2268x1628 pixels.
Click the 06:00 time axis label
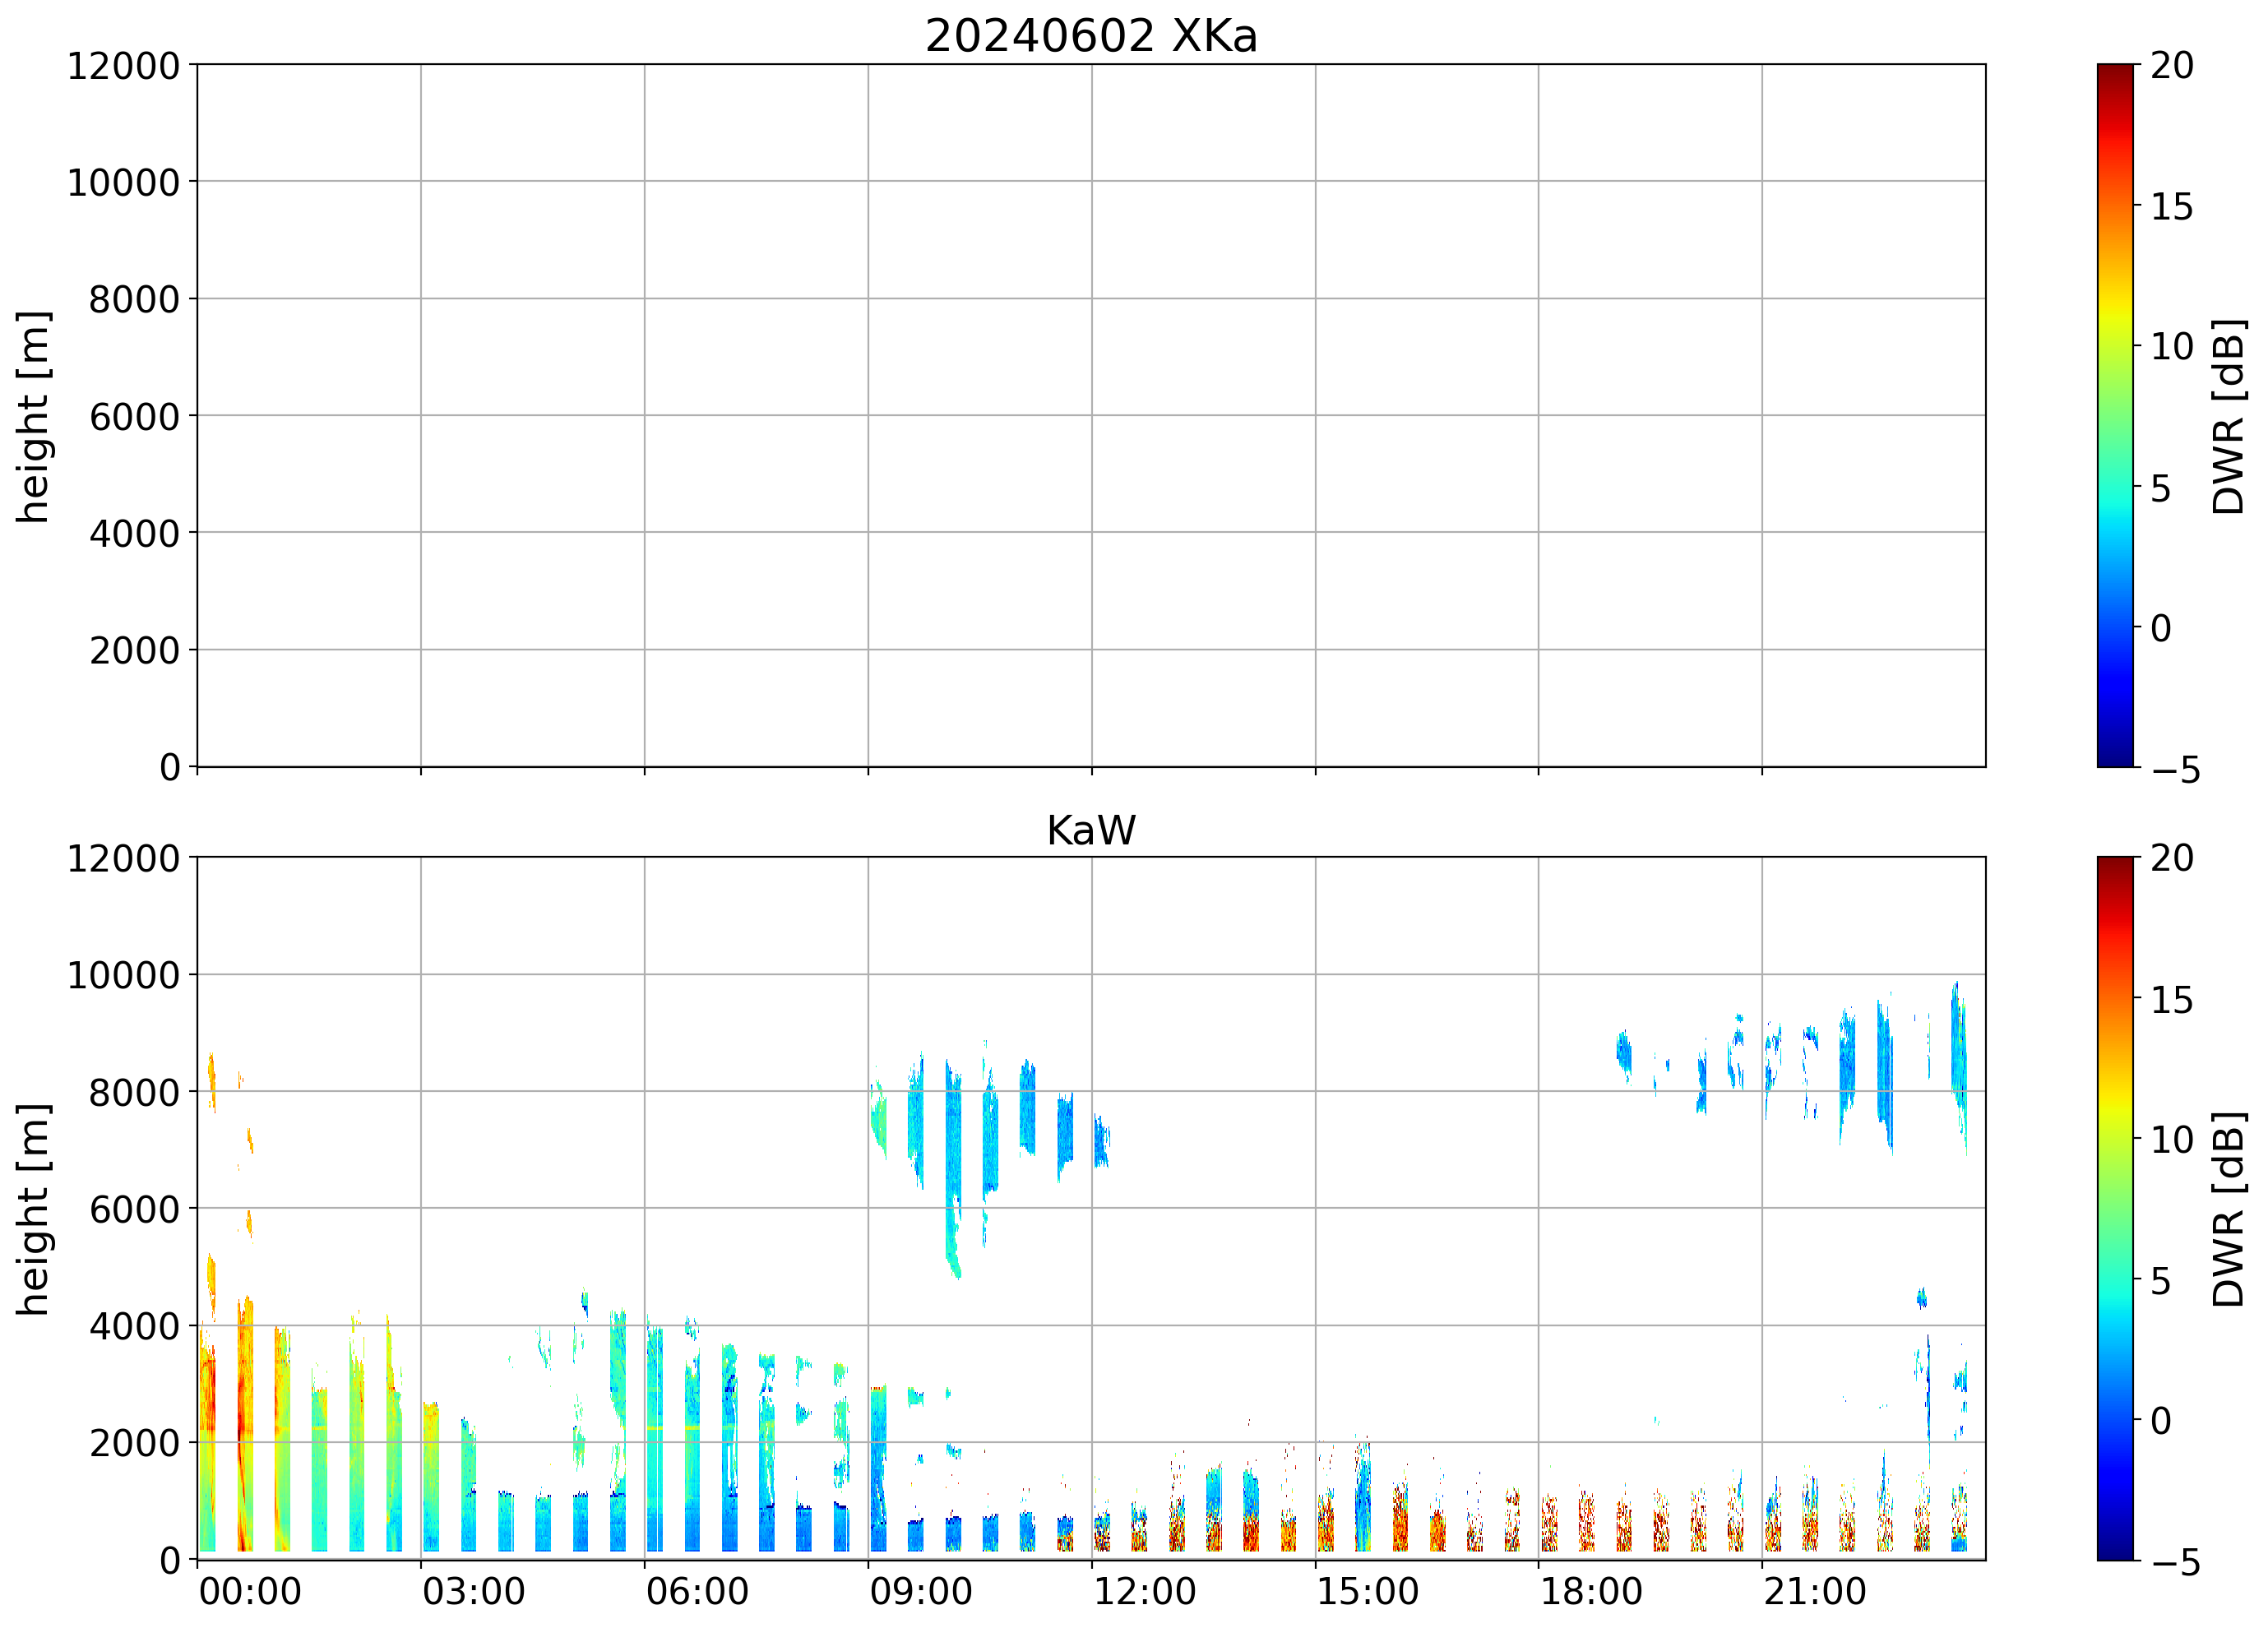pyautogui.click(x=697, y=1591)
